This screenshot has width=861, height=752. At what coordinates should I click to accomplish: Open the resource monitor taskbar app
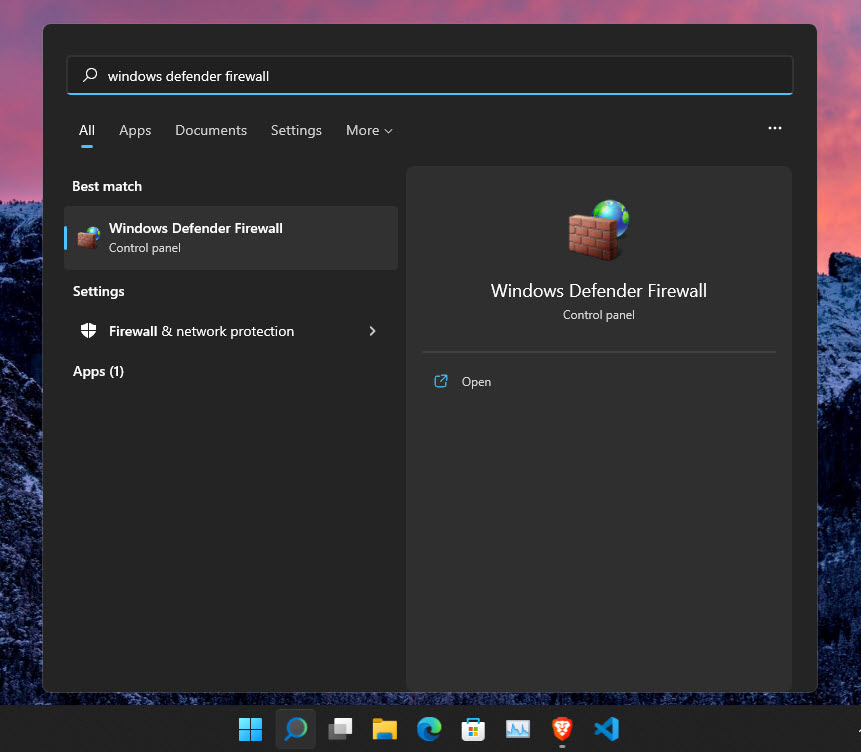click(518, 729)
